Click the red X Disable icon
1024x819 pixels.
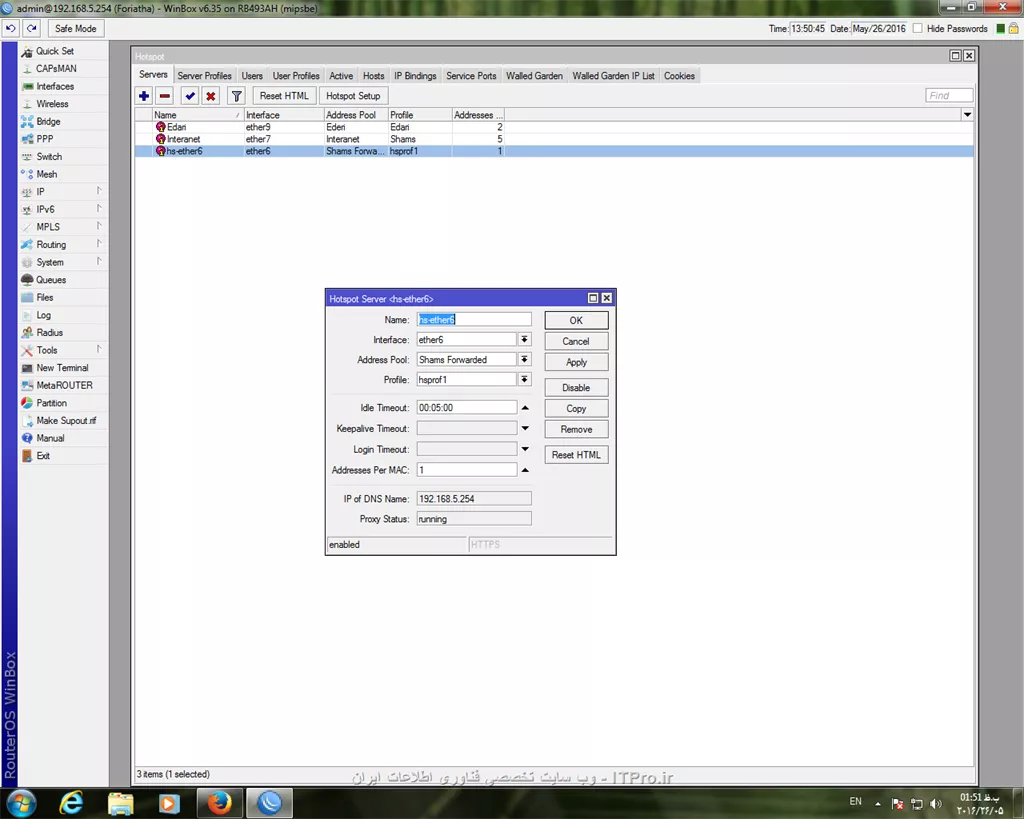(x=210, y=96)
